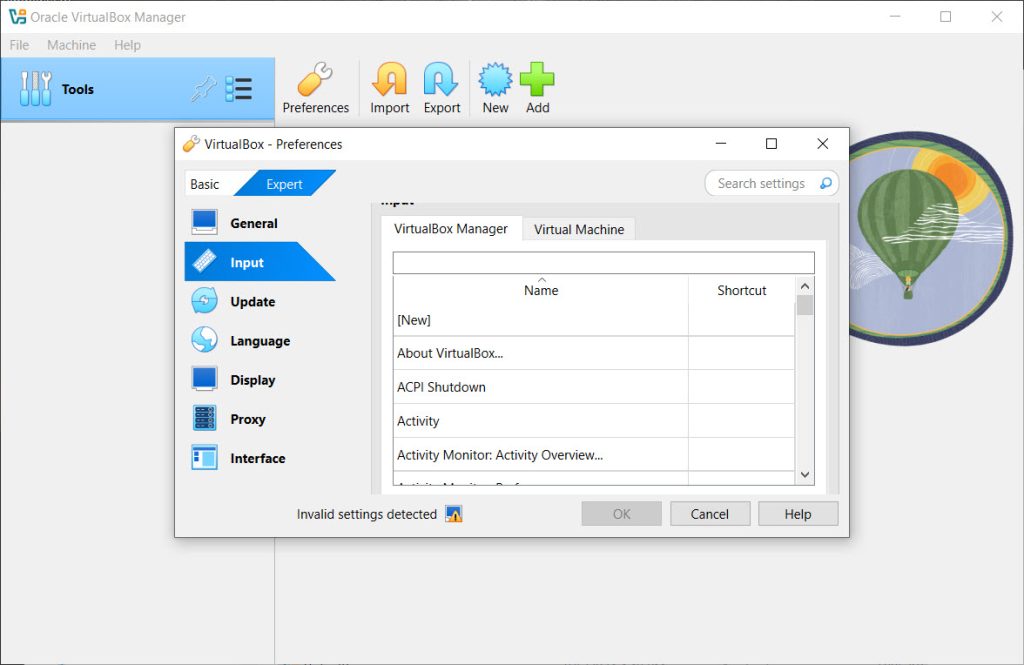Click the Export appliance toolbar icon
This screenshot has width=1024, height=665.
point(441,88)
